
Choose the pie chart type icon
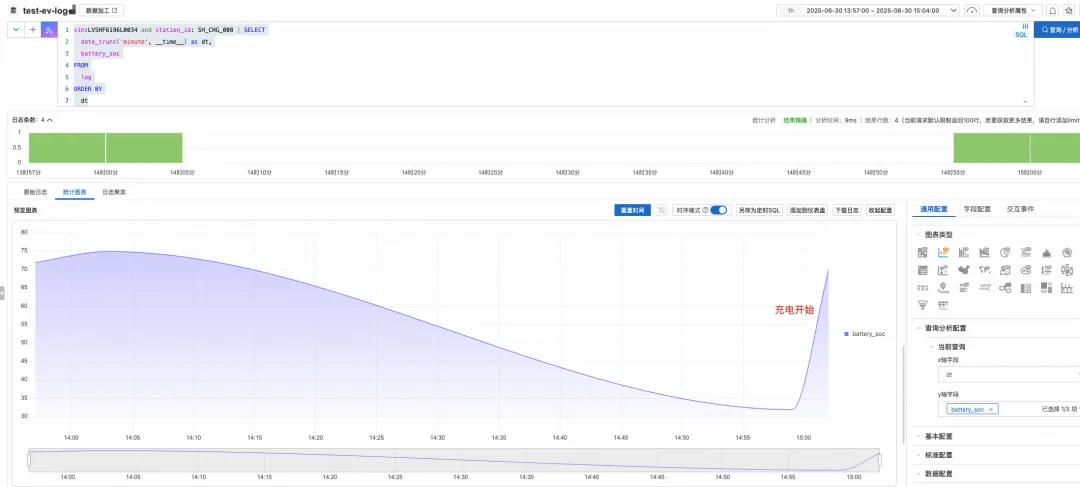pos(1005,252)
